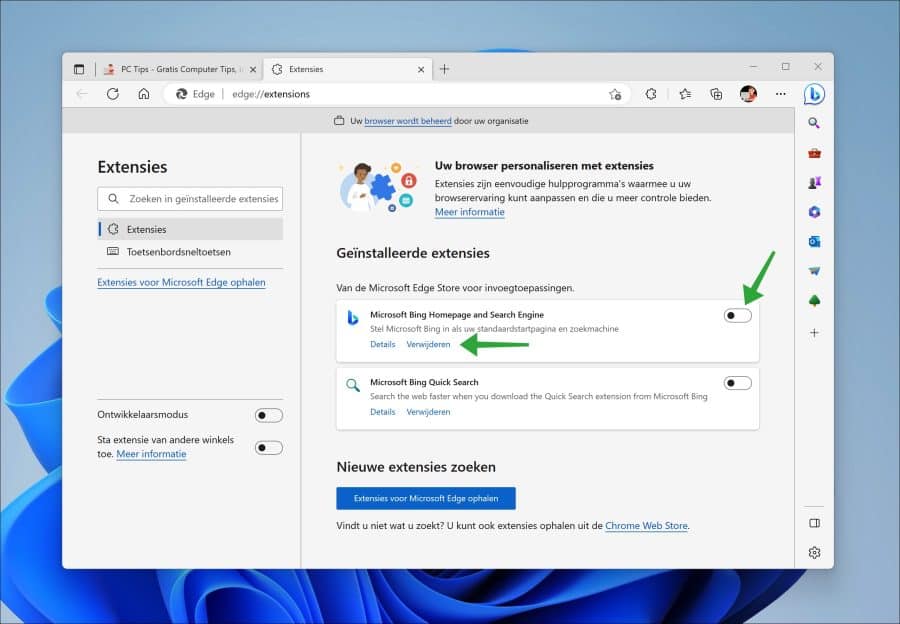900x624 pixels.
Task: Click the Bing Quick Search magnifier icon
Action: 353,385
